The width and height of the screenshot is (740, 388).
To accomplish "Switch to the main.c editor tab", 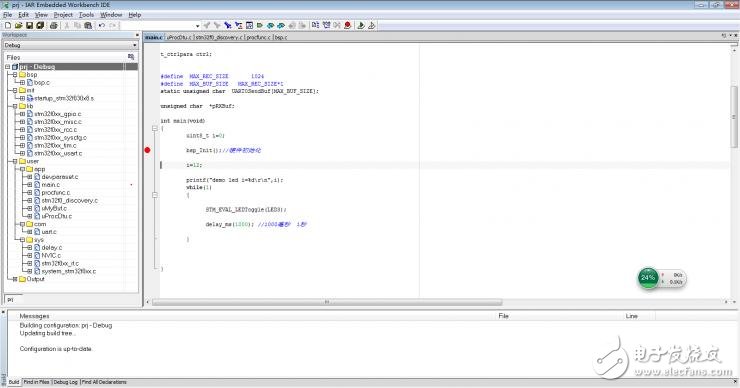I will coord(153,37).
